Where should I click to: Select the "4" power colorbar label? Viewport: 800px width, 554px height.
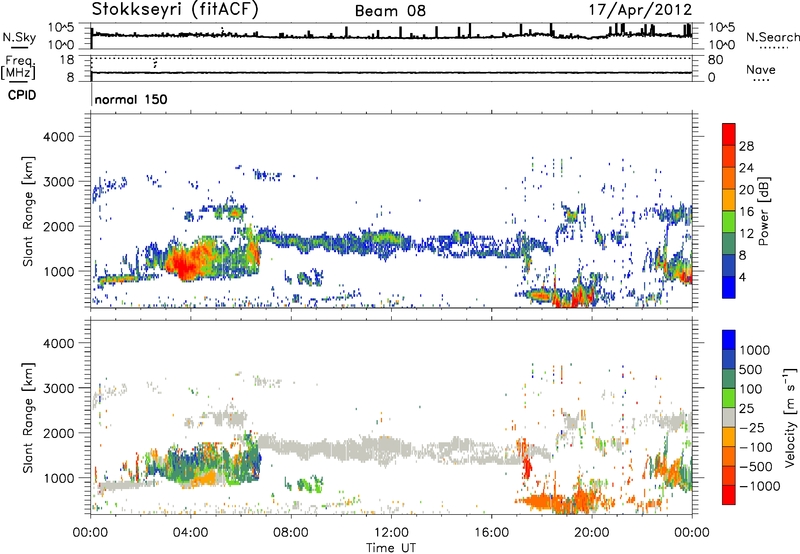[742, 278]
